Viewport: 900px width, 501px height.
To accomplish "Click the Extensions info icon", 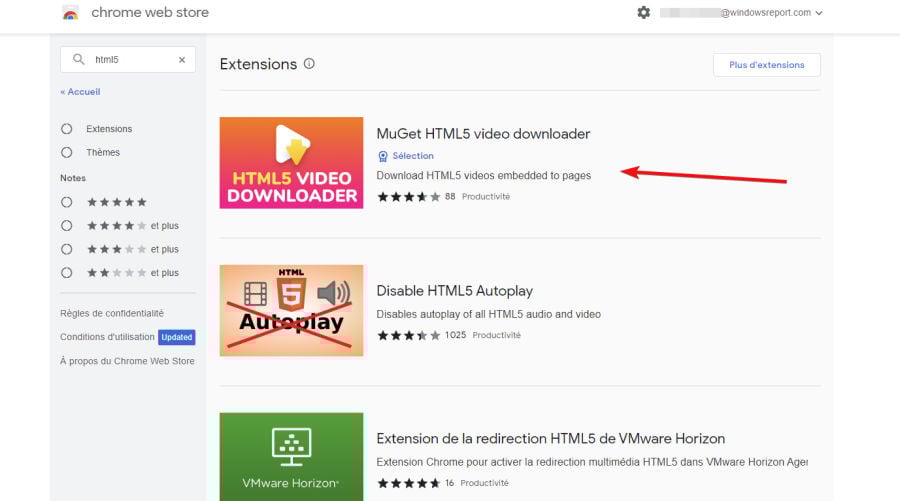I will (x=309, y=64).
